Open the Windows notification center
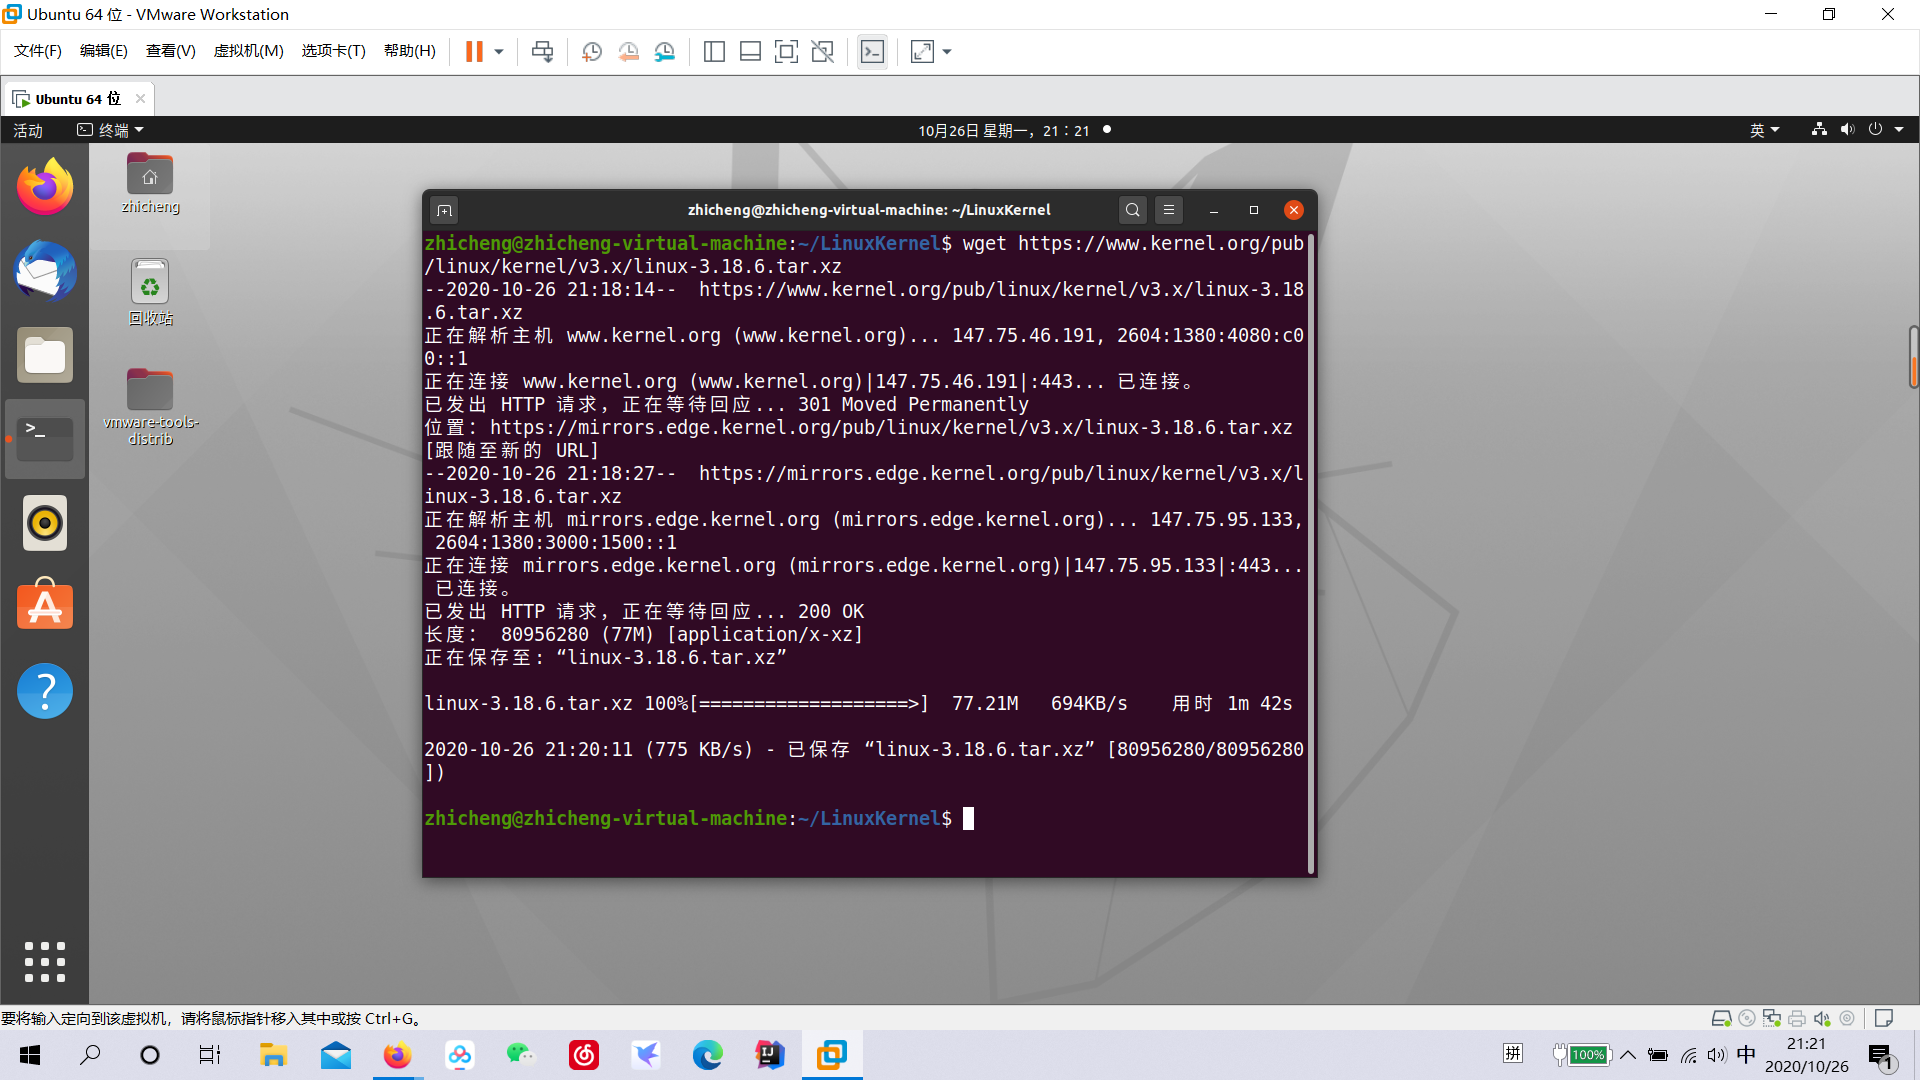Image resolution: width=1920 pixels, height=1080 pixels. point(1882,1055)
